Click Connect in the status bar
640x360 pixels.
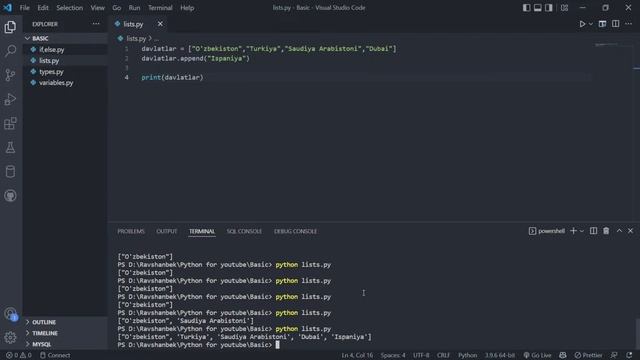[55, 355]
